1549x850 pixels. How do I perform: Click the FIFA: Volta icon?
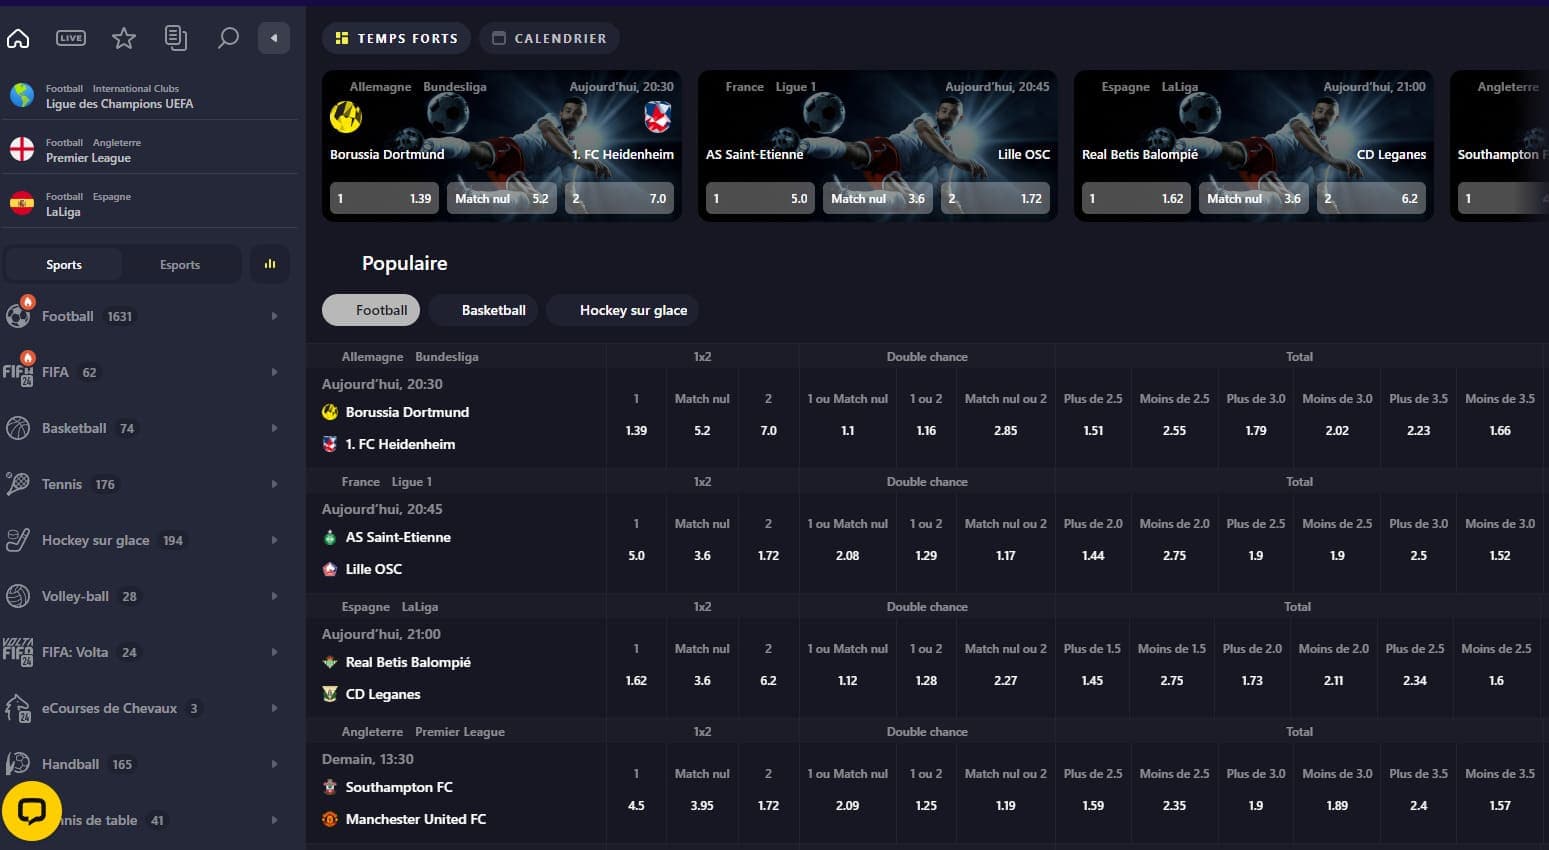[18, 652]
